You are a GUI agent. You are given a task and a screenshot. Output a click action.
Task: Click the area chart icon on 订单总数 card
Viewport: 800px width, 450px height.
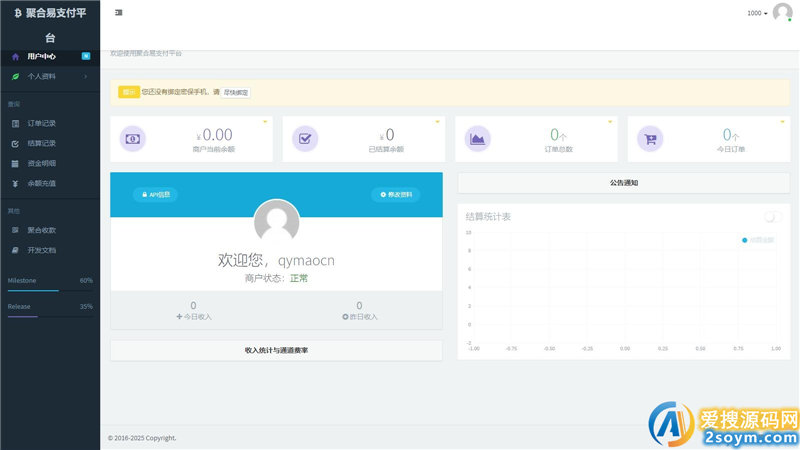[478, 139]
